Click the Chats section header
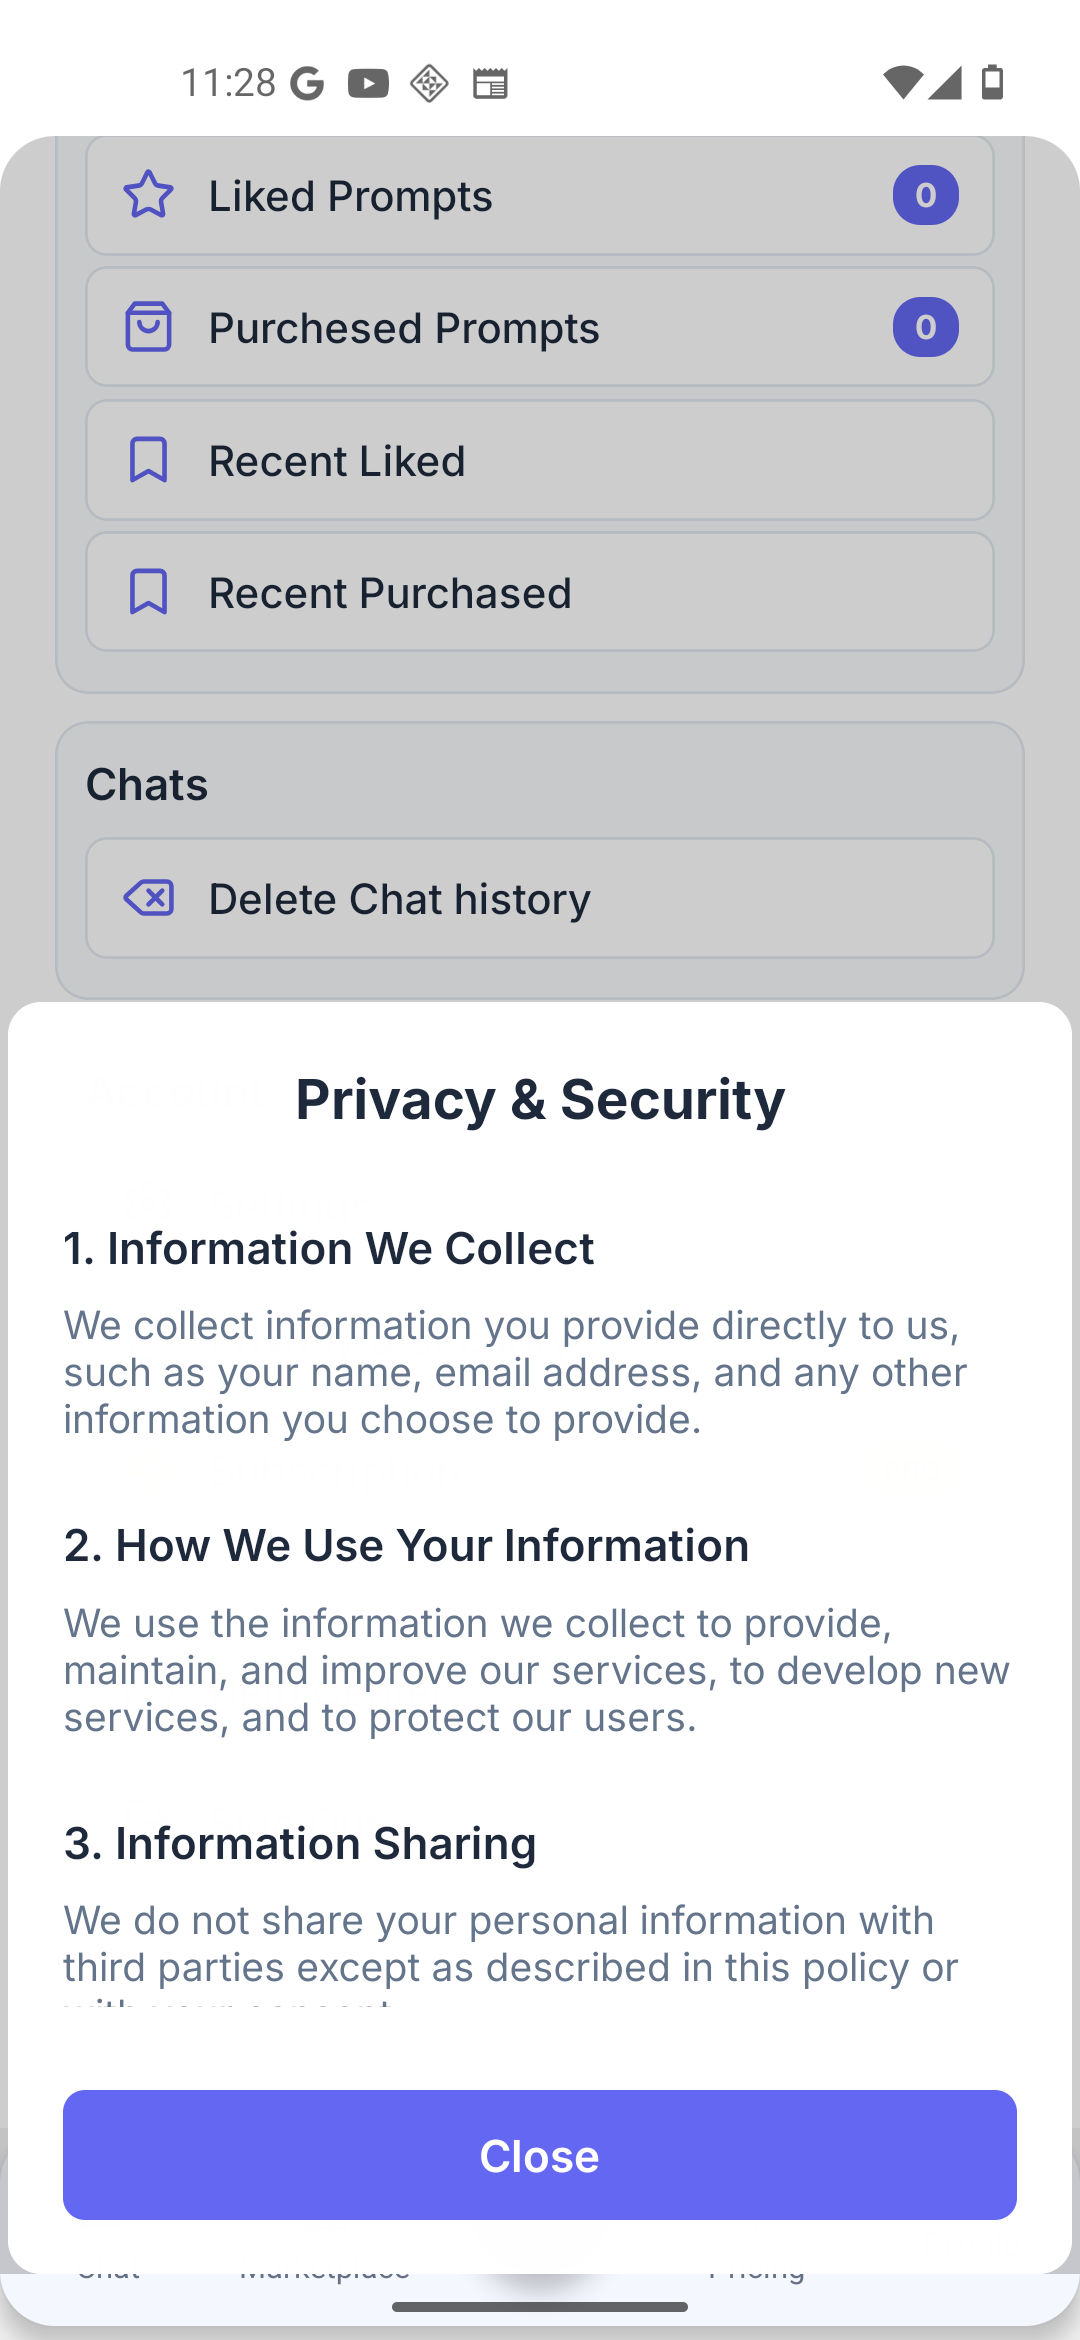 [147, 784]
